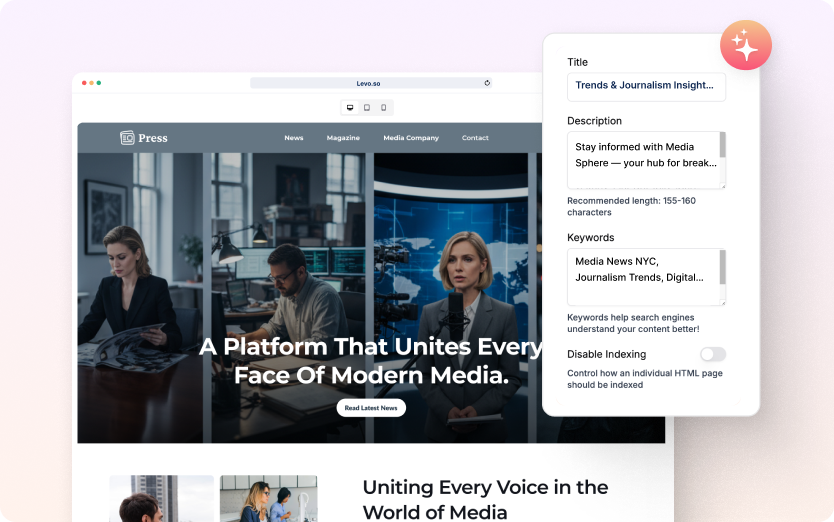Click the red window close dot

coord(84,83)
